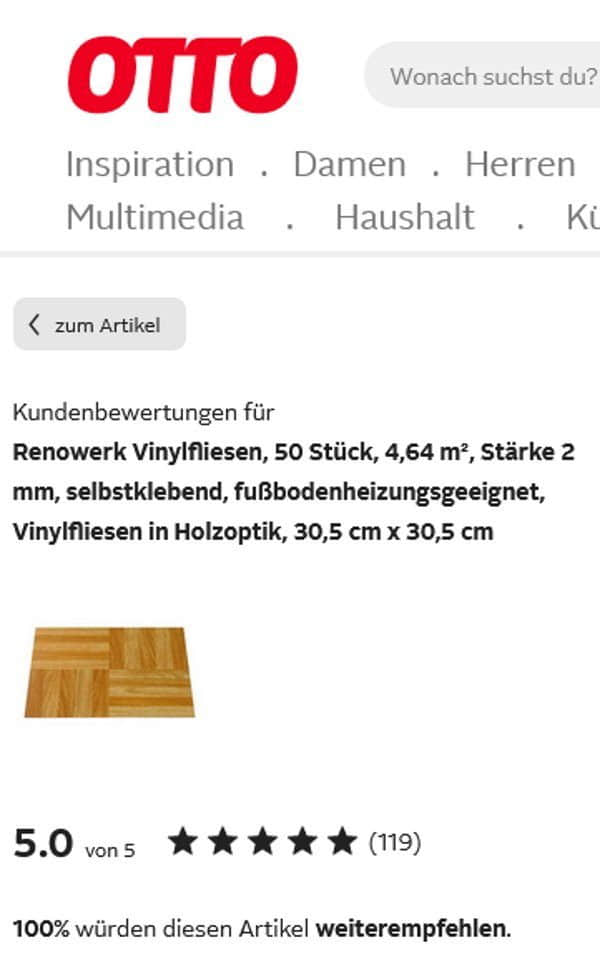This screenshot has height=960, width=600.
Task: Click the 5.0 von 5 rating score
Action: pyautogui.click(x=74, y=844)
